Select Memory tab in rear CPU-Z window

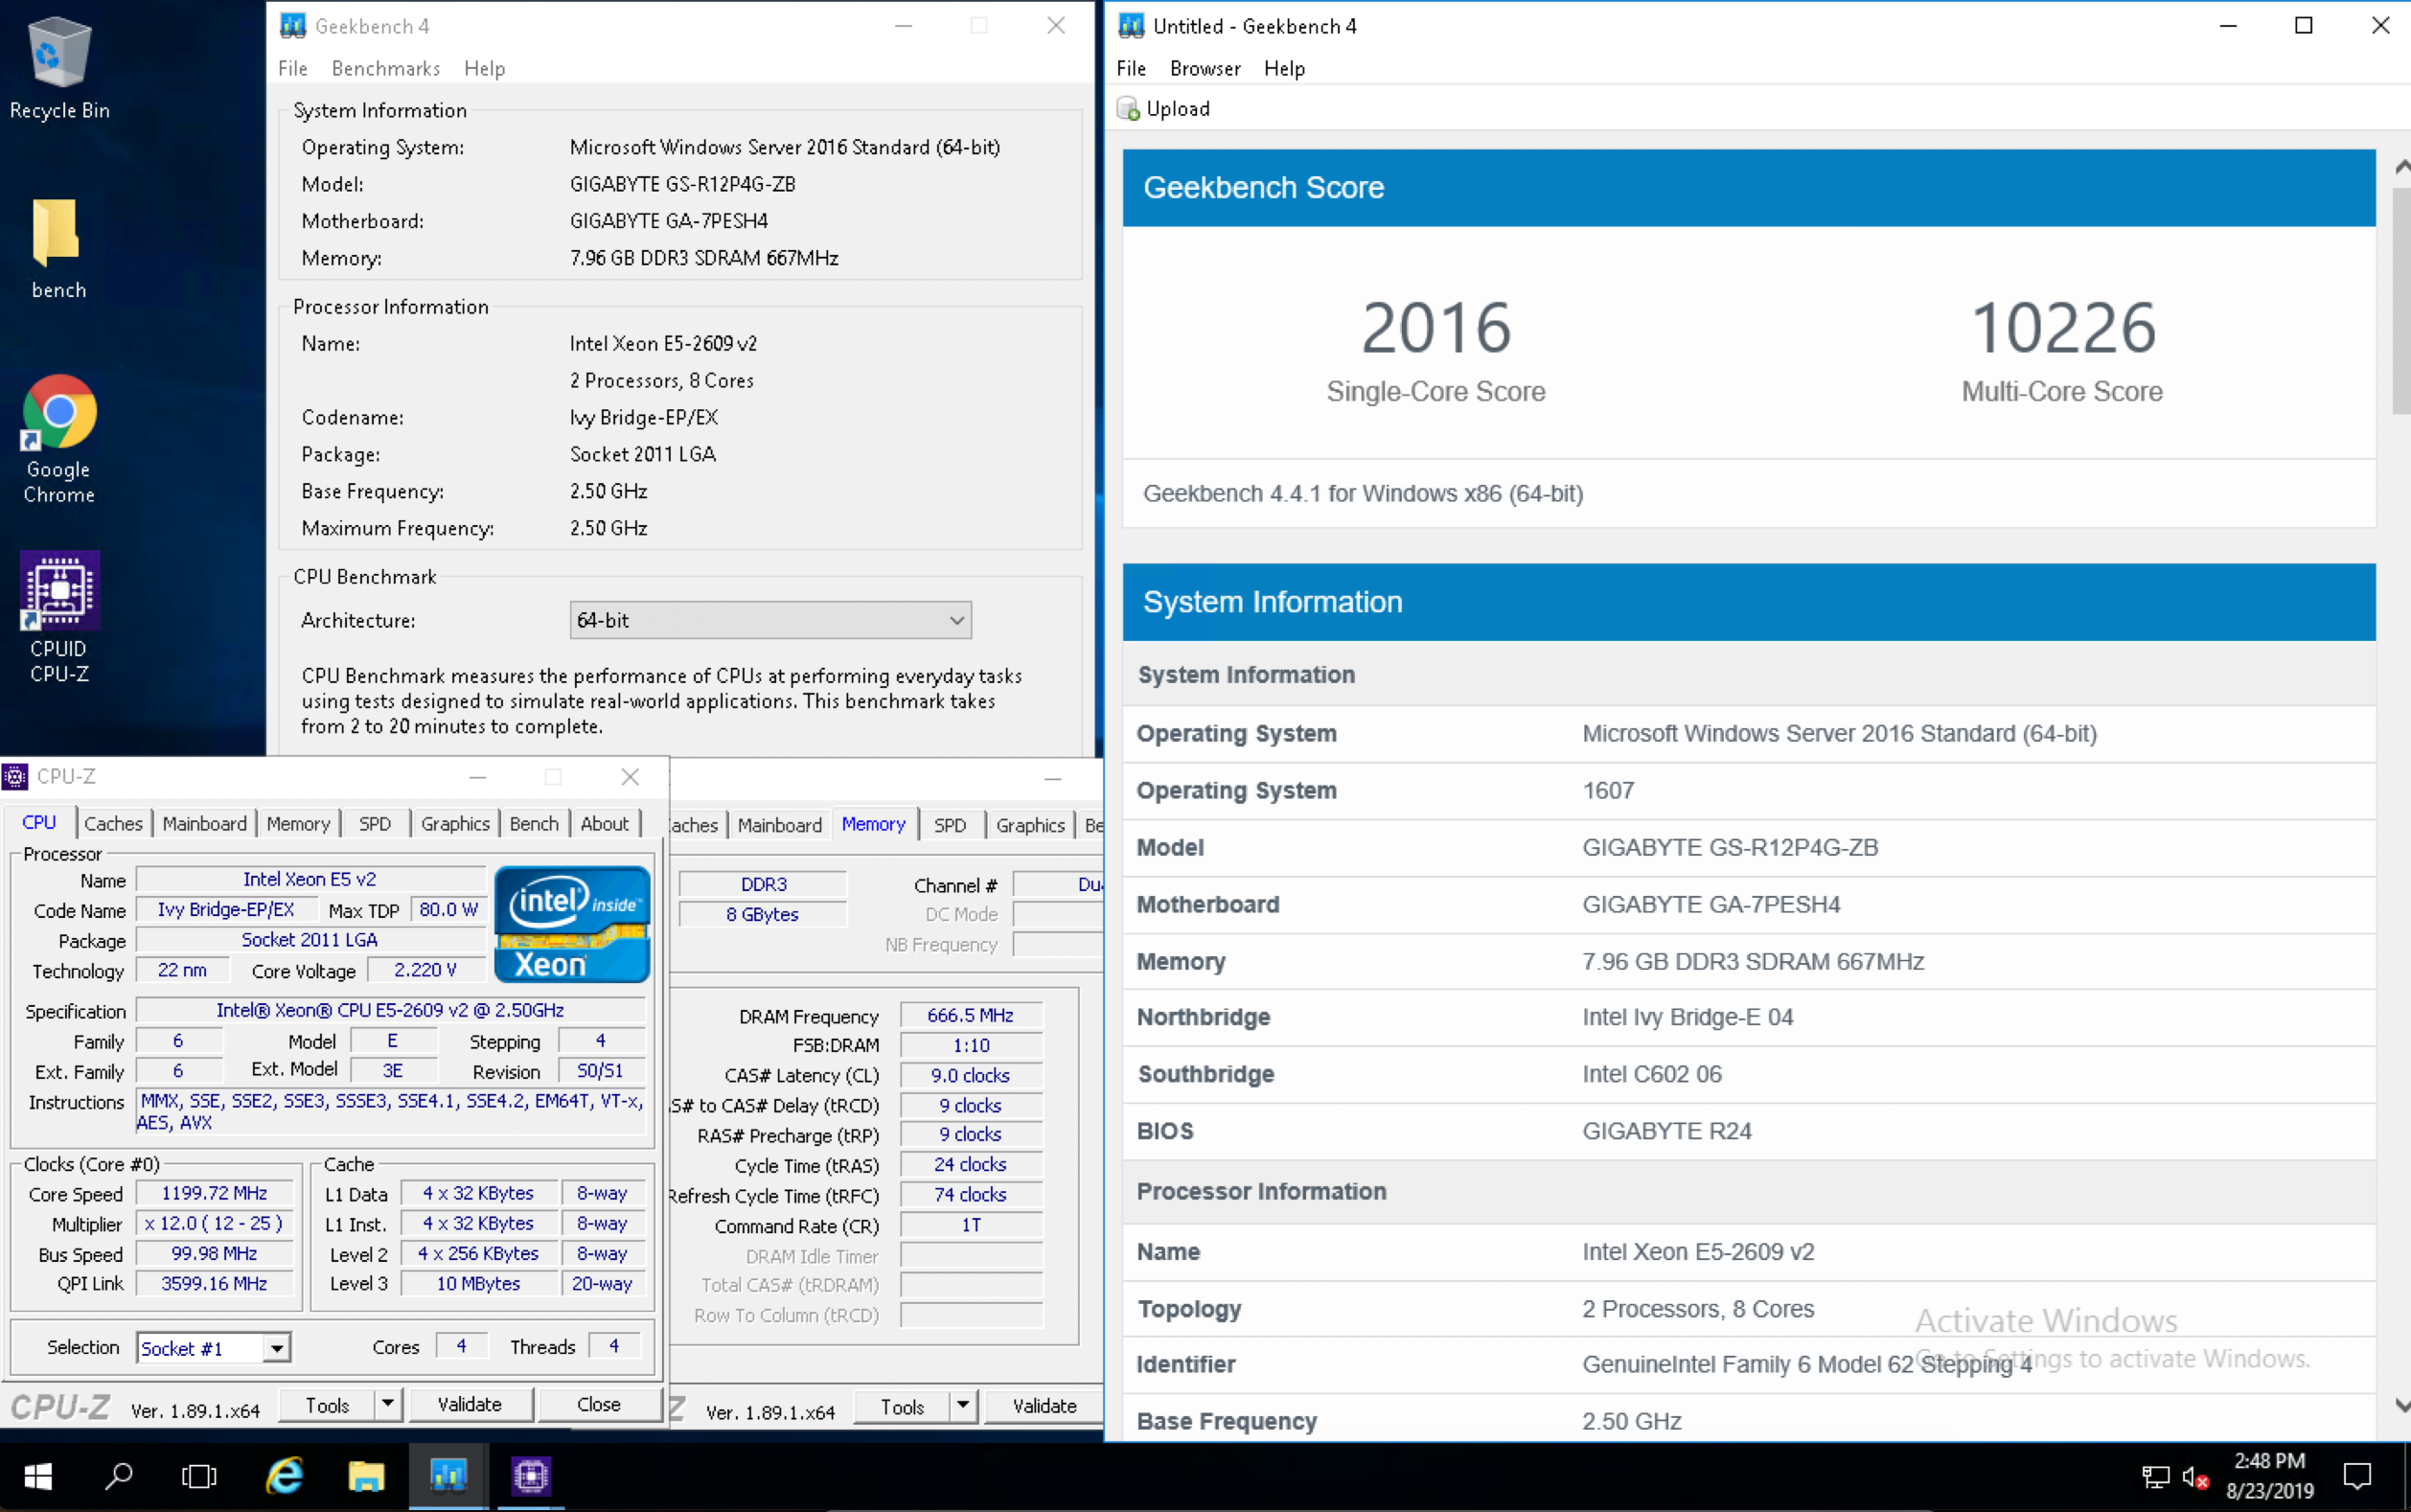tap(873, 824)
